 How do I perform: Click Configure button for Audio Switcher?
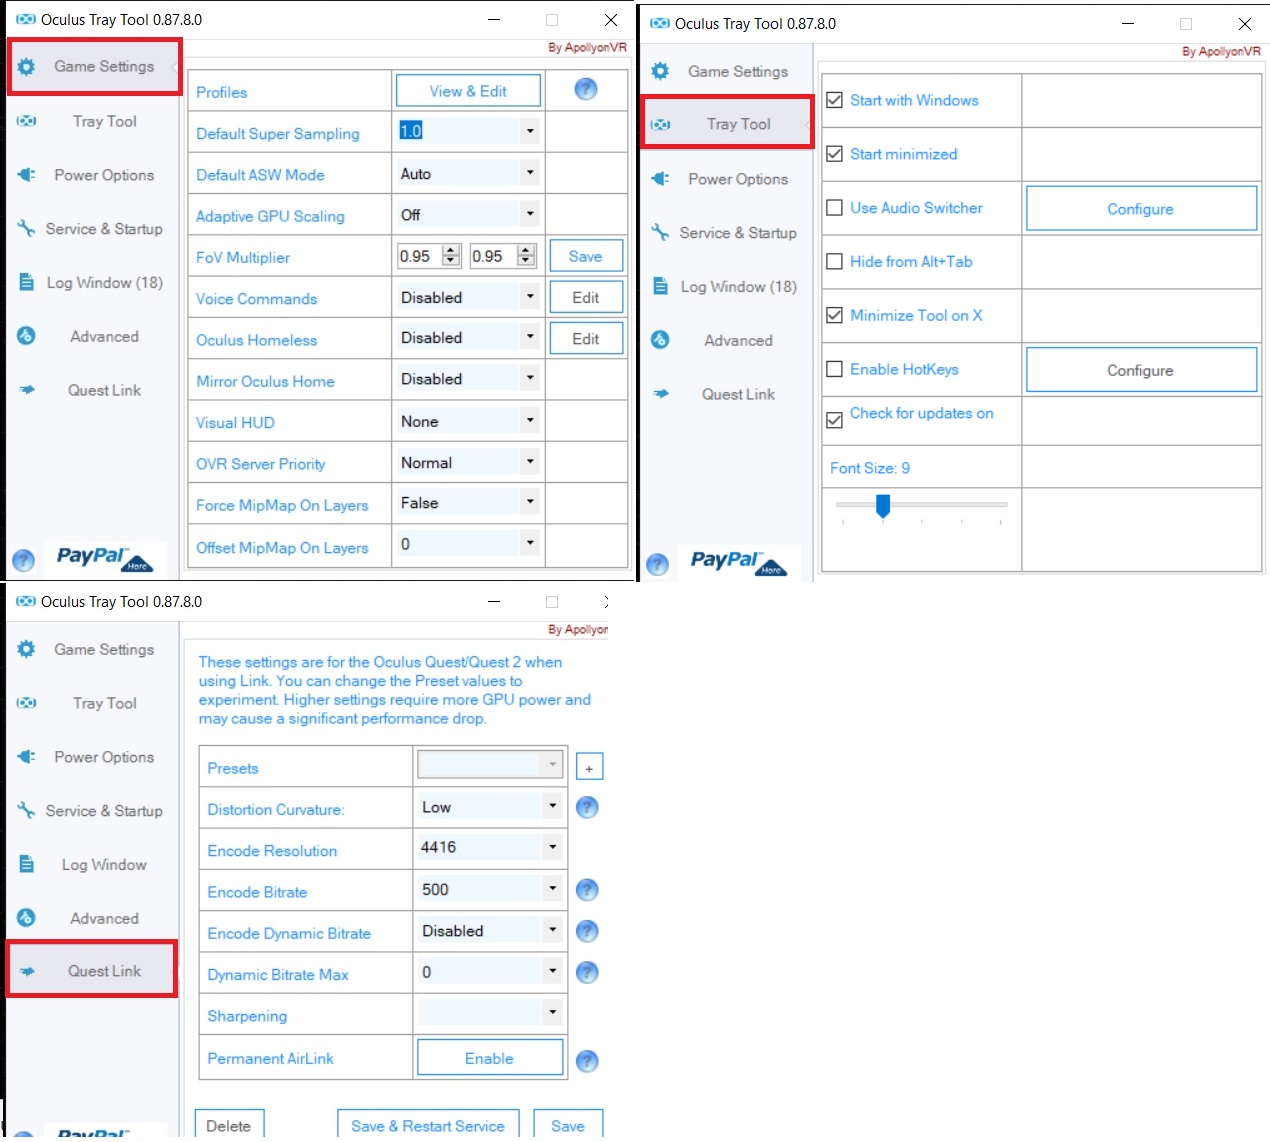coord(1141,208)
